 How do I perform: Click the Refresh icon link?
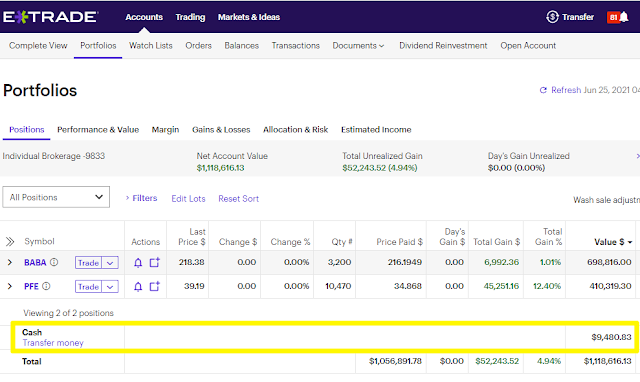543,90
